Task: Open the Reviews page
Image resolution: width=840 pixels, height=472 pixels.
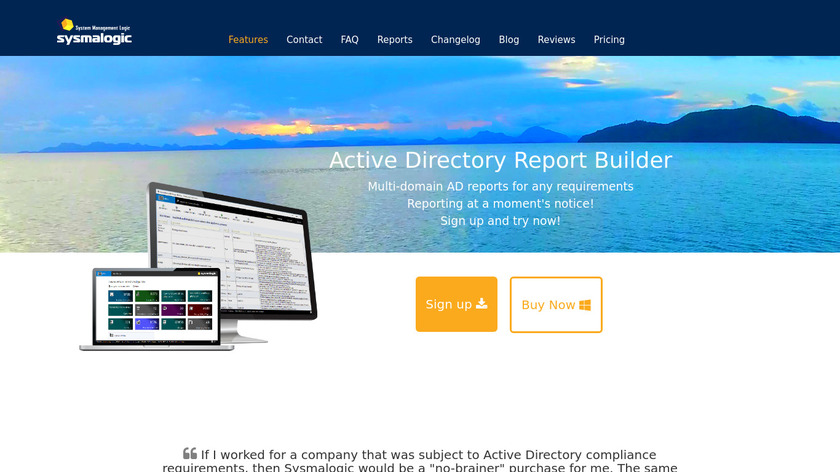Action: [x=557, y=40]
